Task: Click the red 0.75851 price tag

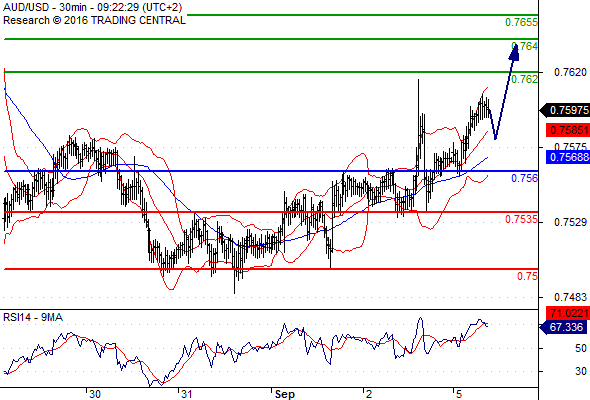Action: tap(568, 130)
